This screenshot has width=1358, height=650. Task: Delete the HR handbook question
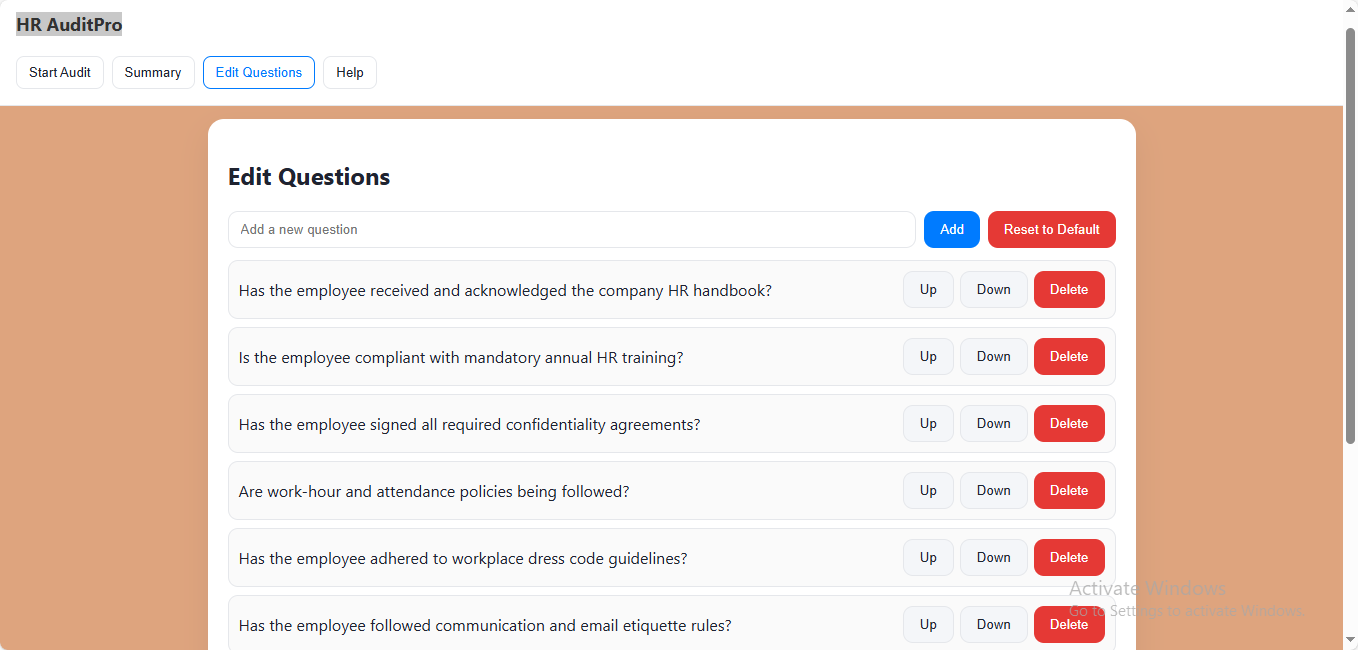1068,290
